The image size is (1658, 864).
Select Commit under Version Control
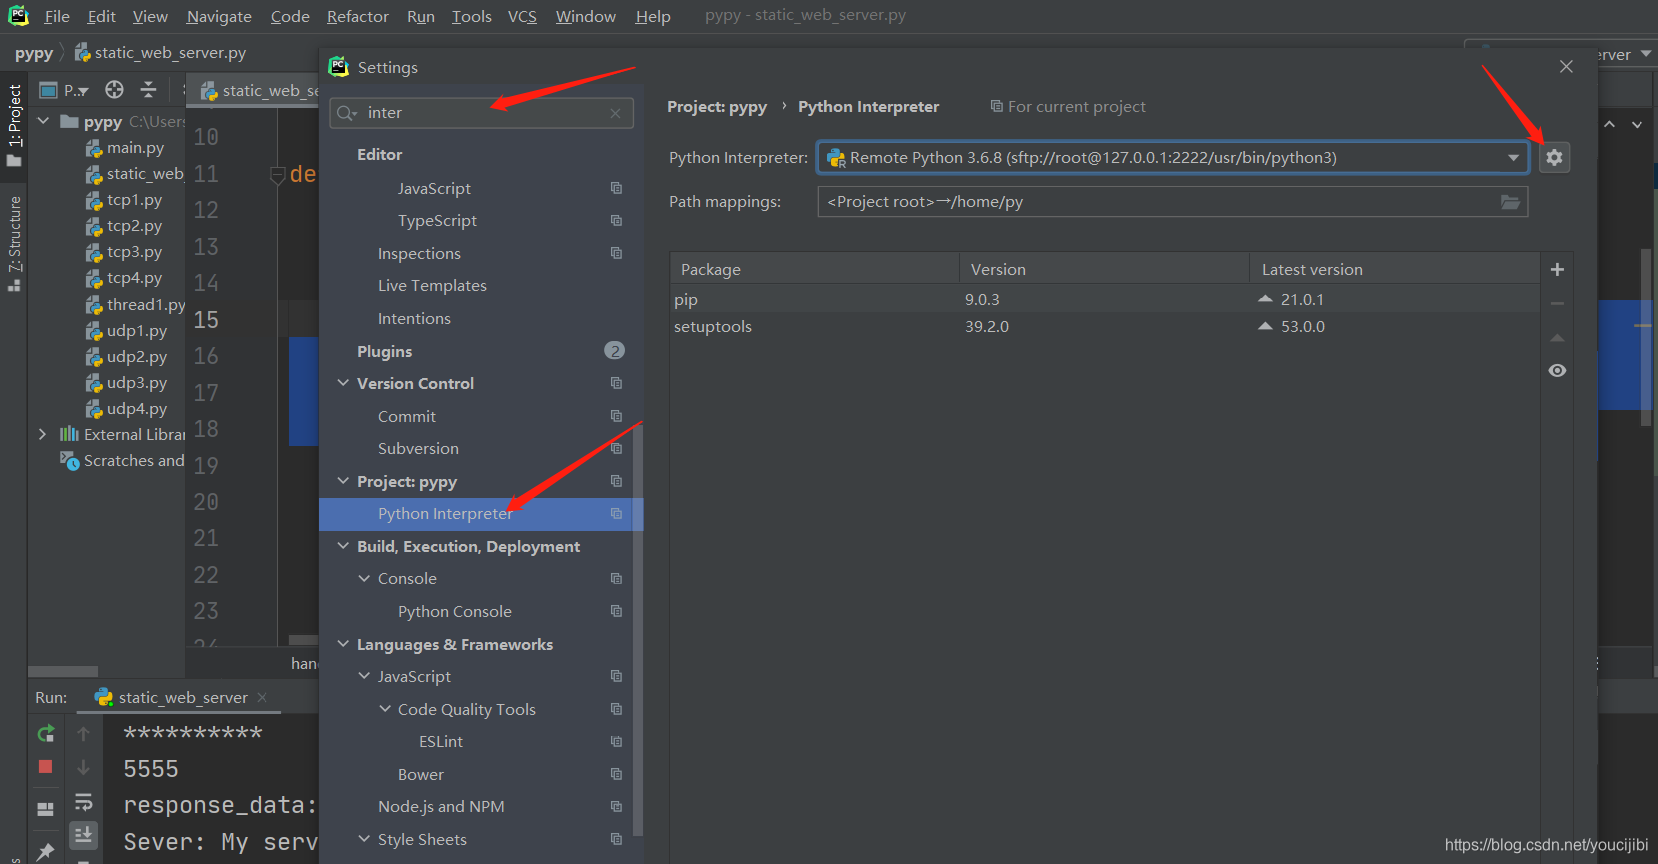(x=407, y=416)
